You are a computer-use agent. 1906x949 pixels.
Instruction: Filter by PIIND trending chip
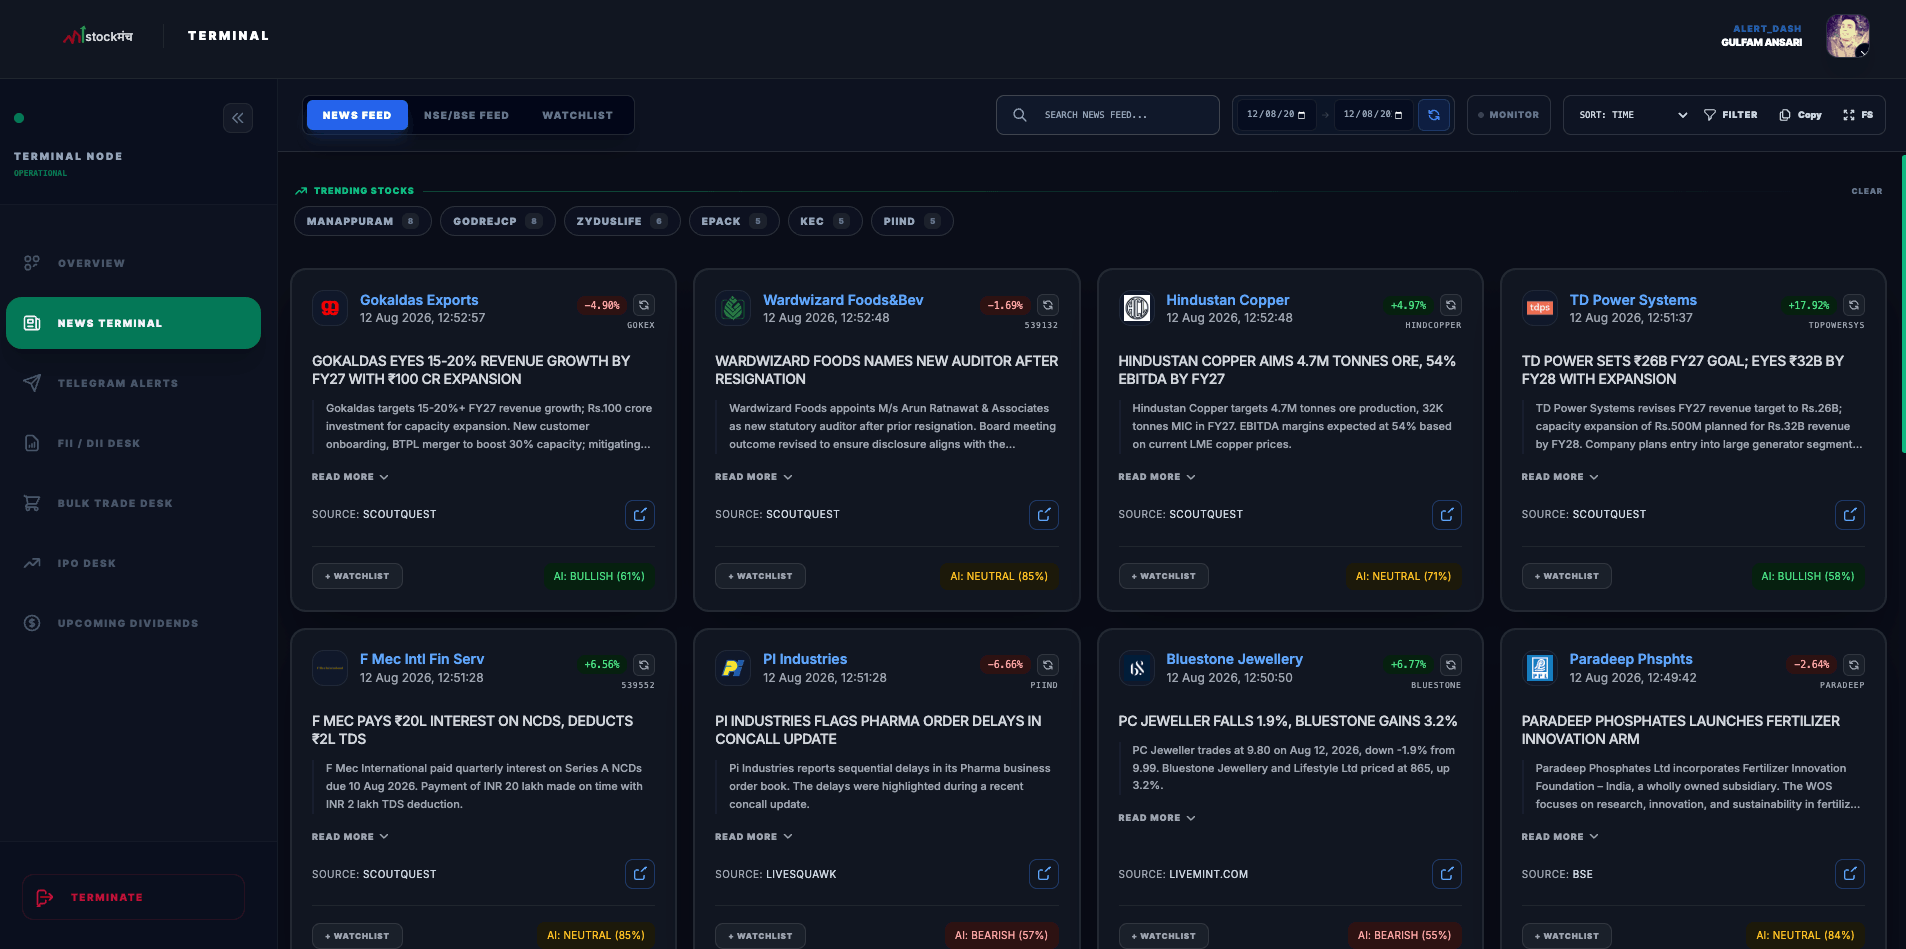[x=912, y=221]
